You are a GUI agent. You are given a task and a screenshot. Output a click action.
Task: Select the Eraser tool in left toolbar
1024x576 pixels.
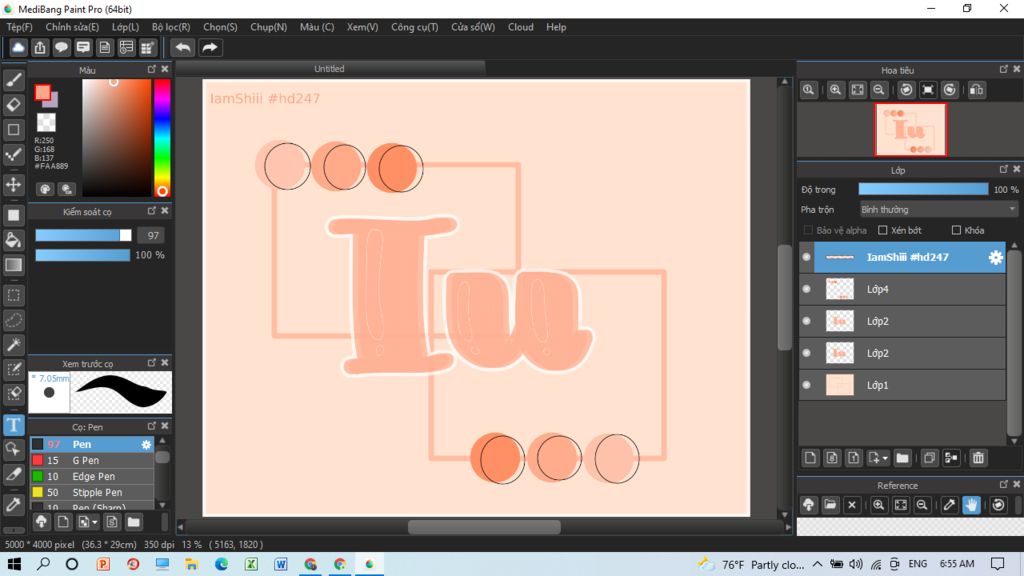[14, 104]
